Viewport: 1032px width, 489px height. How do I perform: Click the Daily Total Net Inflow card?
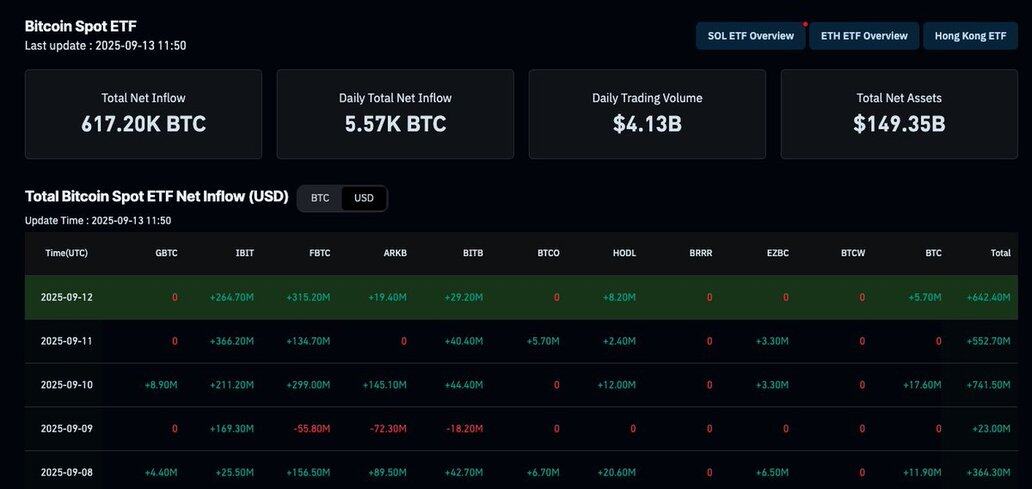(x=395, y=114)
